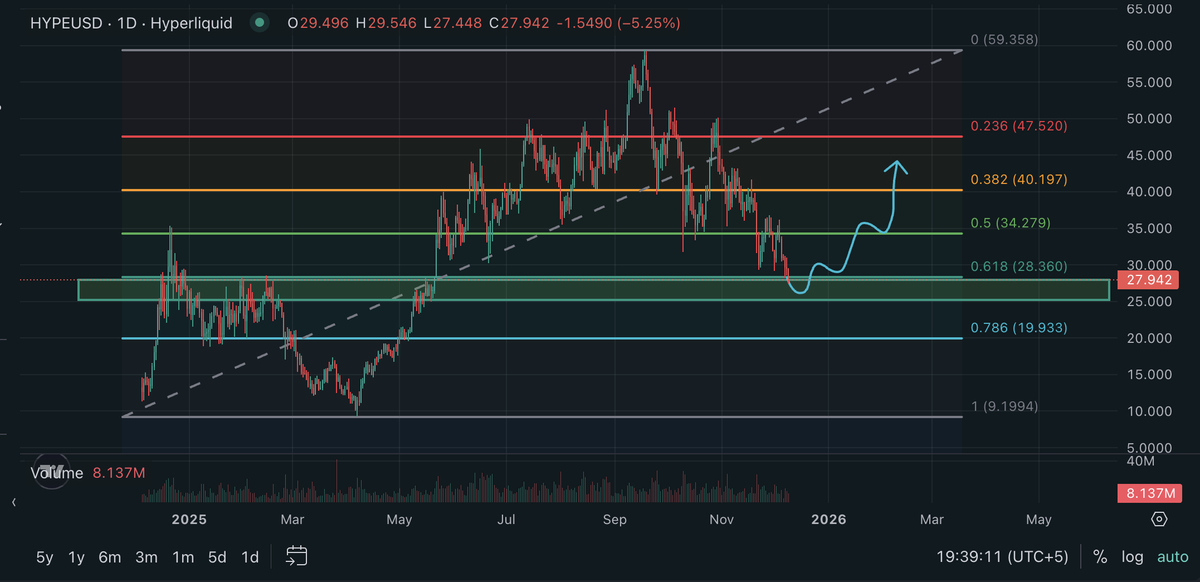
Task: Select the 5y time range
Action: (x=45, y=557)
